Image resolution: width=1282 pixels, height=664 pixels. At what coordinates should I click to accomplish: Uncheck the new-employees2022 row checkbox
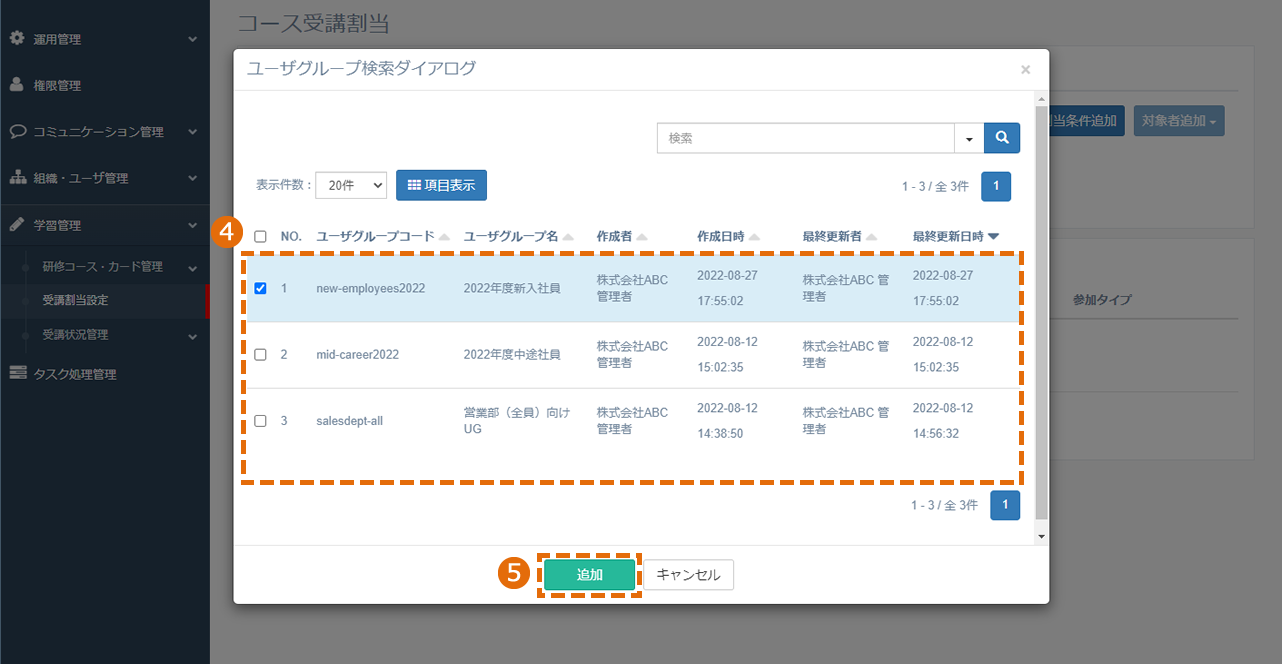pyautogui.click(x=261, y=288)
